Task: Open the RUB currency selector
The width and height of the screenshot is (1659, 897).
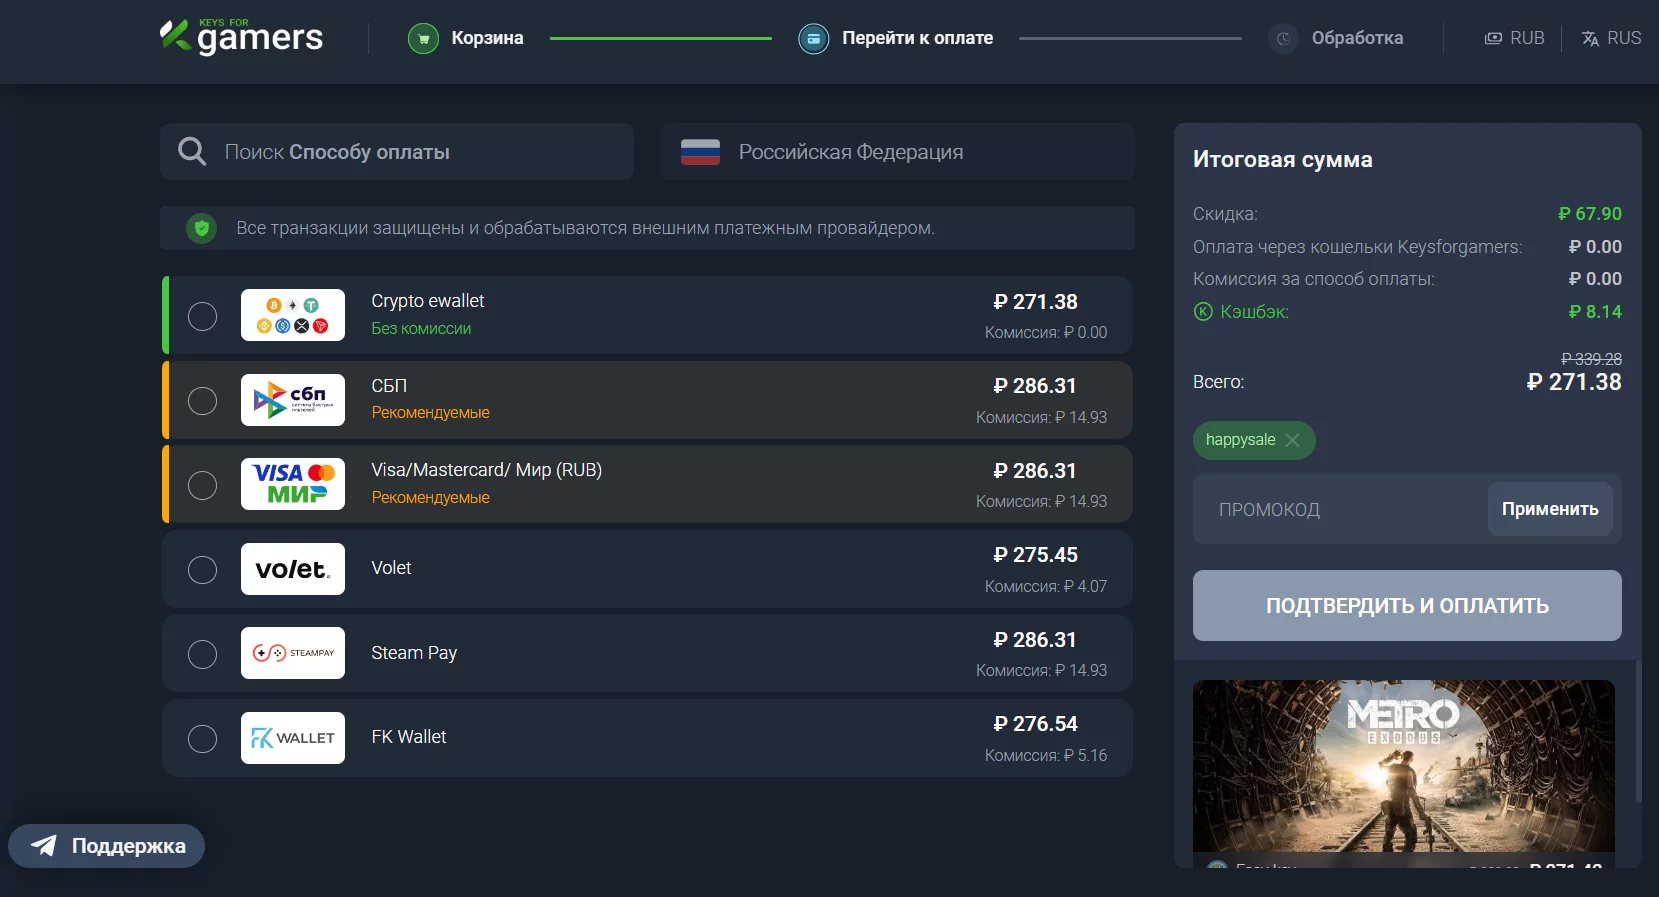Action: pos(1514,38)
